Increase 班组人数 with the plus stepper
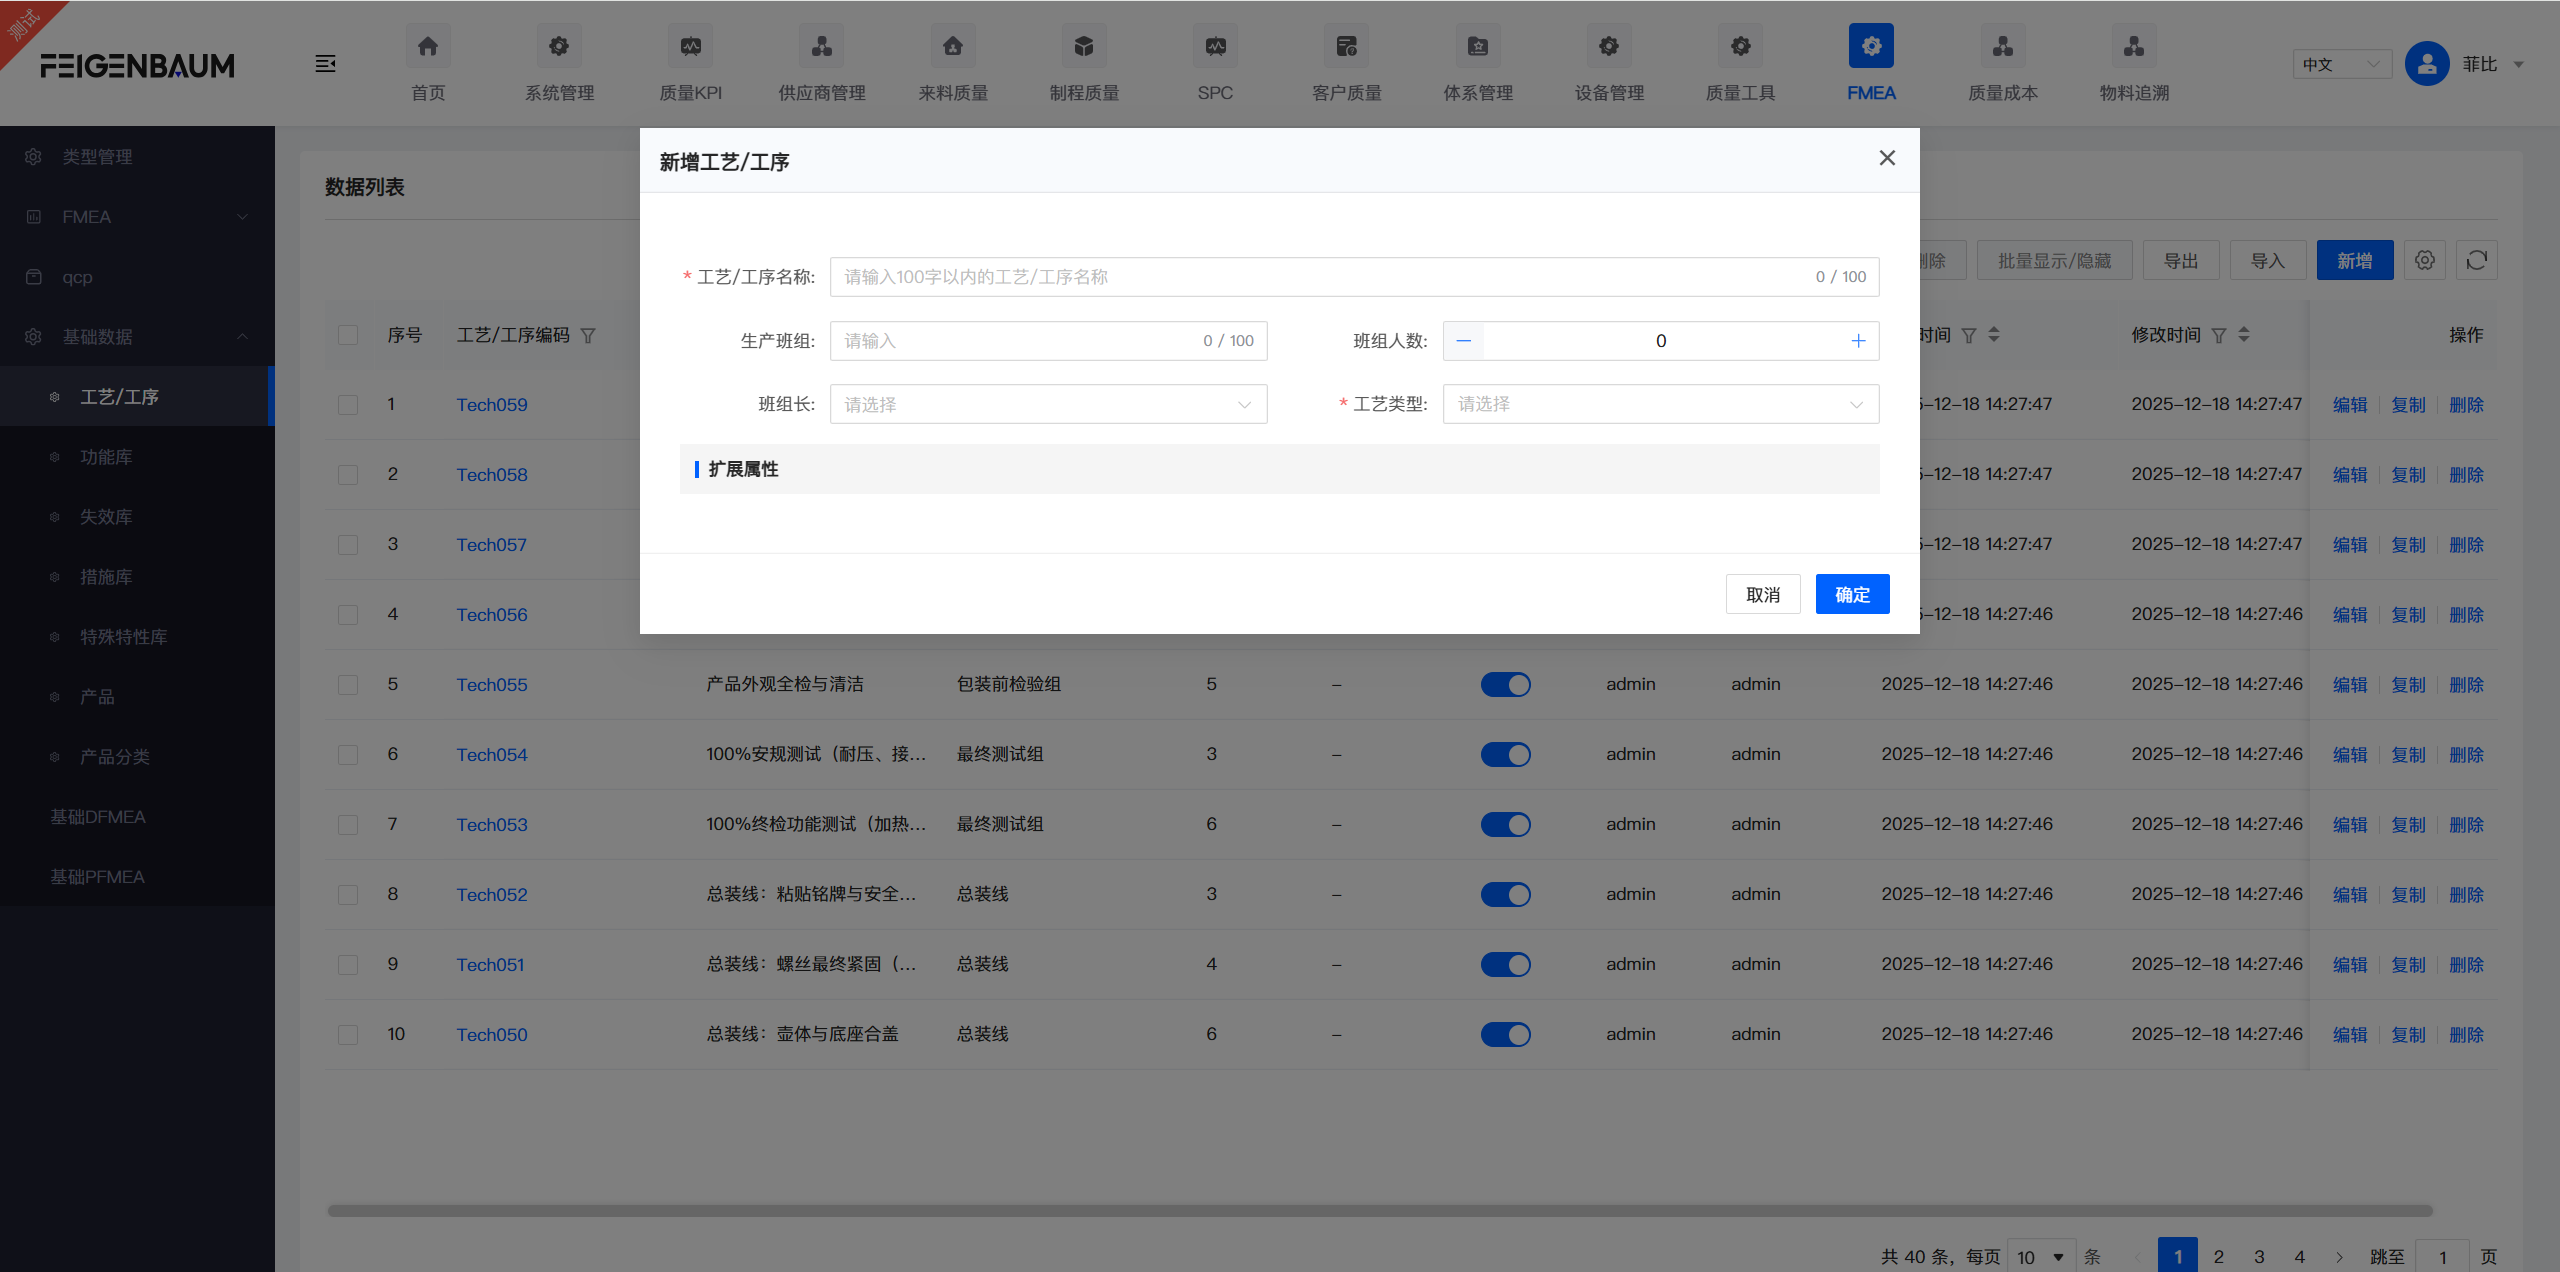 pyautogui.click(x=1857, y=340)
